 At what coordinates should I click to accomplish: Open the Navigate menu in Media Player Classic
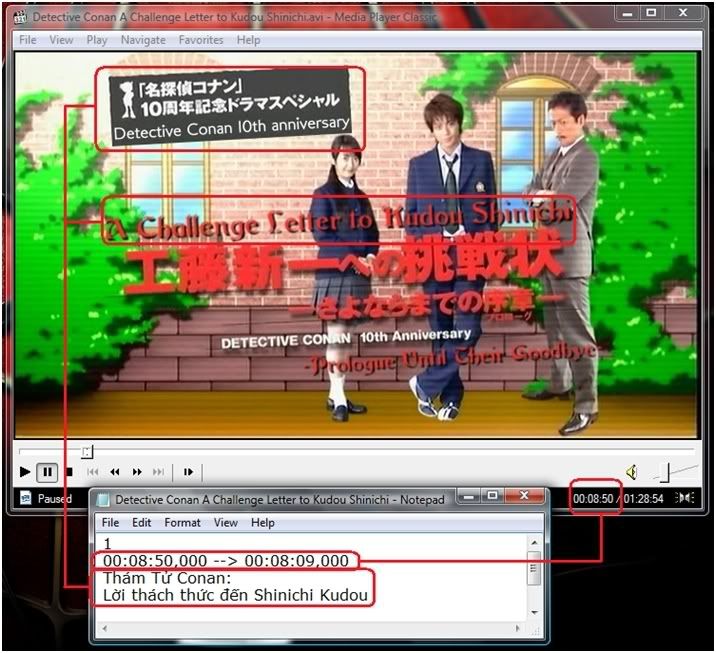click(x=143, y=40)
